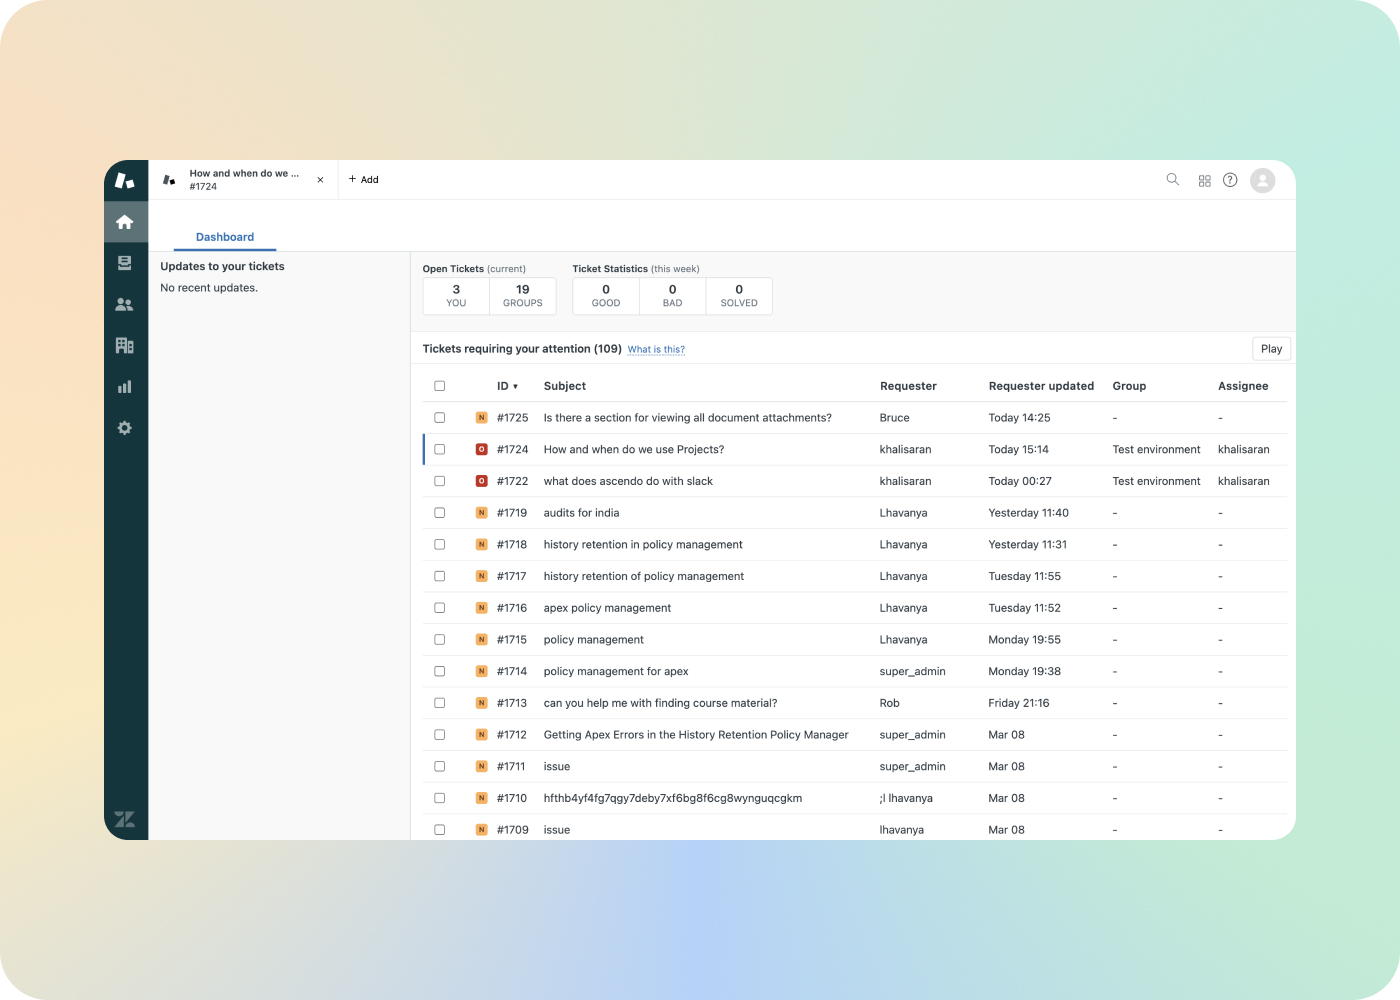Check the box for ticket #1715

[440, 640]
